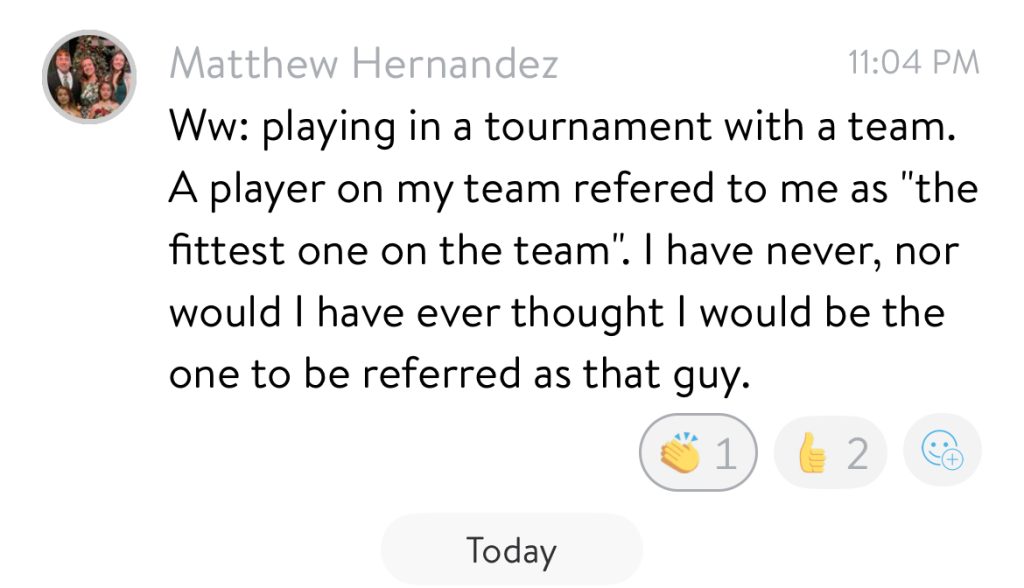Toggle the clapping hands reaction pill
1024x588 pixels.
pyautogui.click(x=699, y=453)
